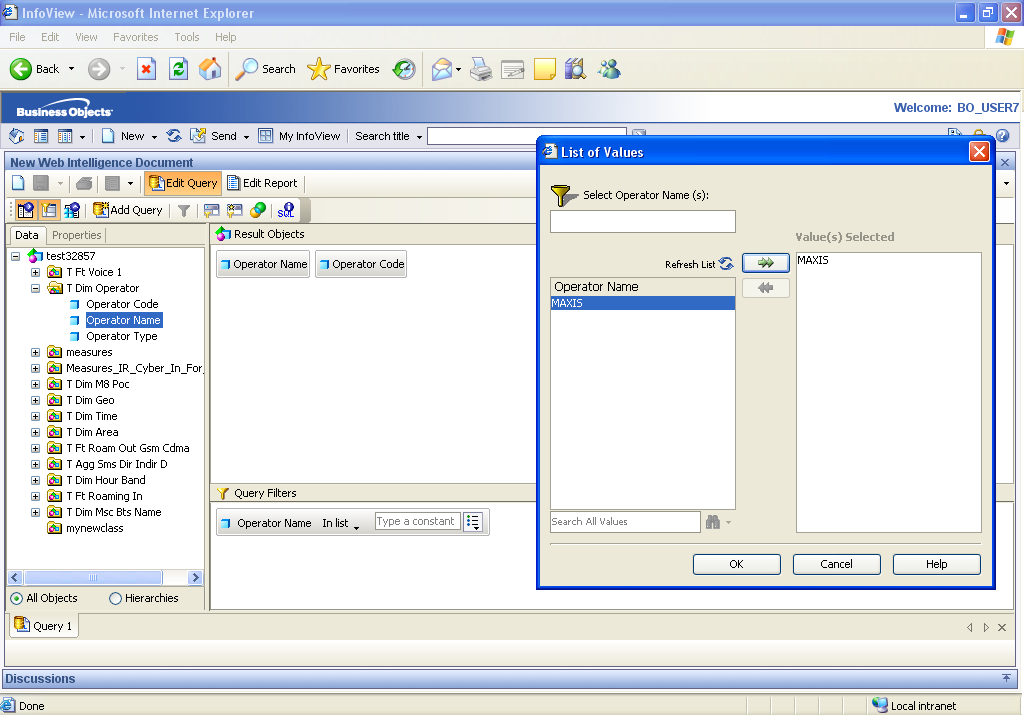Screen dimensions: 1024x715
Task: Click OK in List of Values dialog
Action: click(737, 564)
